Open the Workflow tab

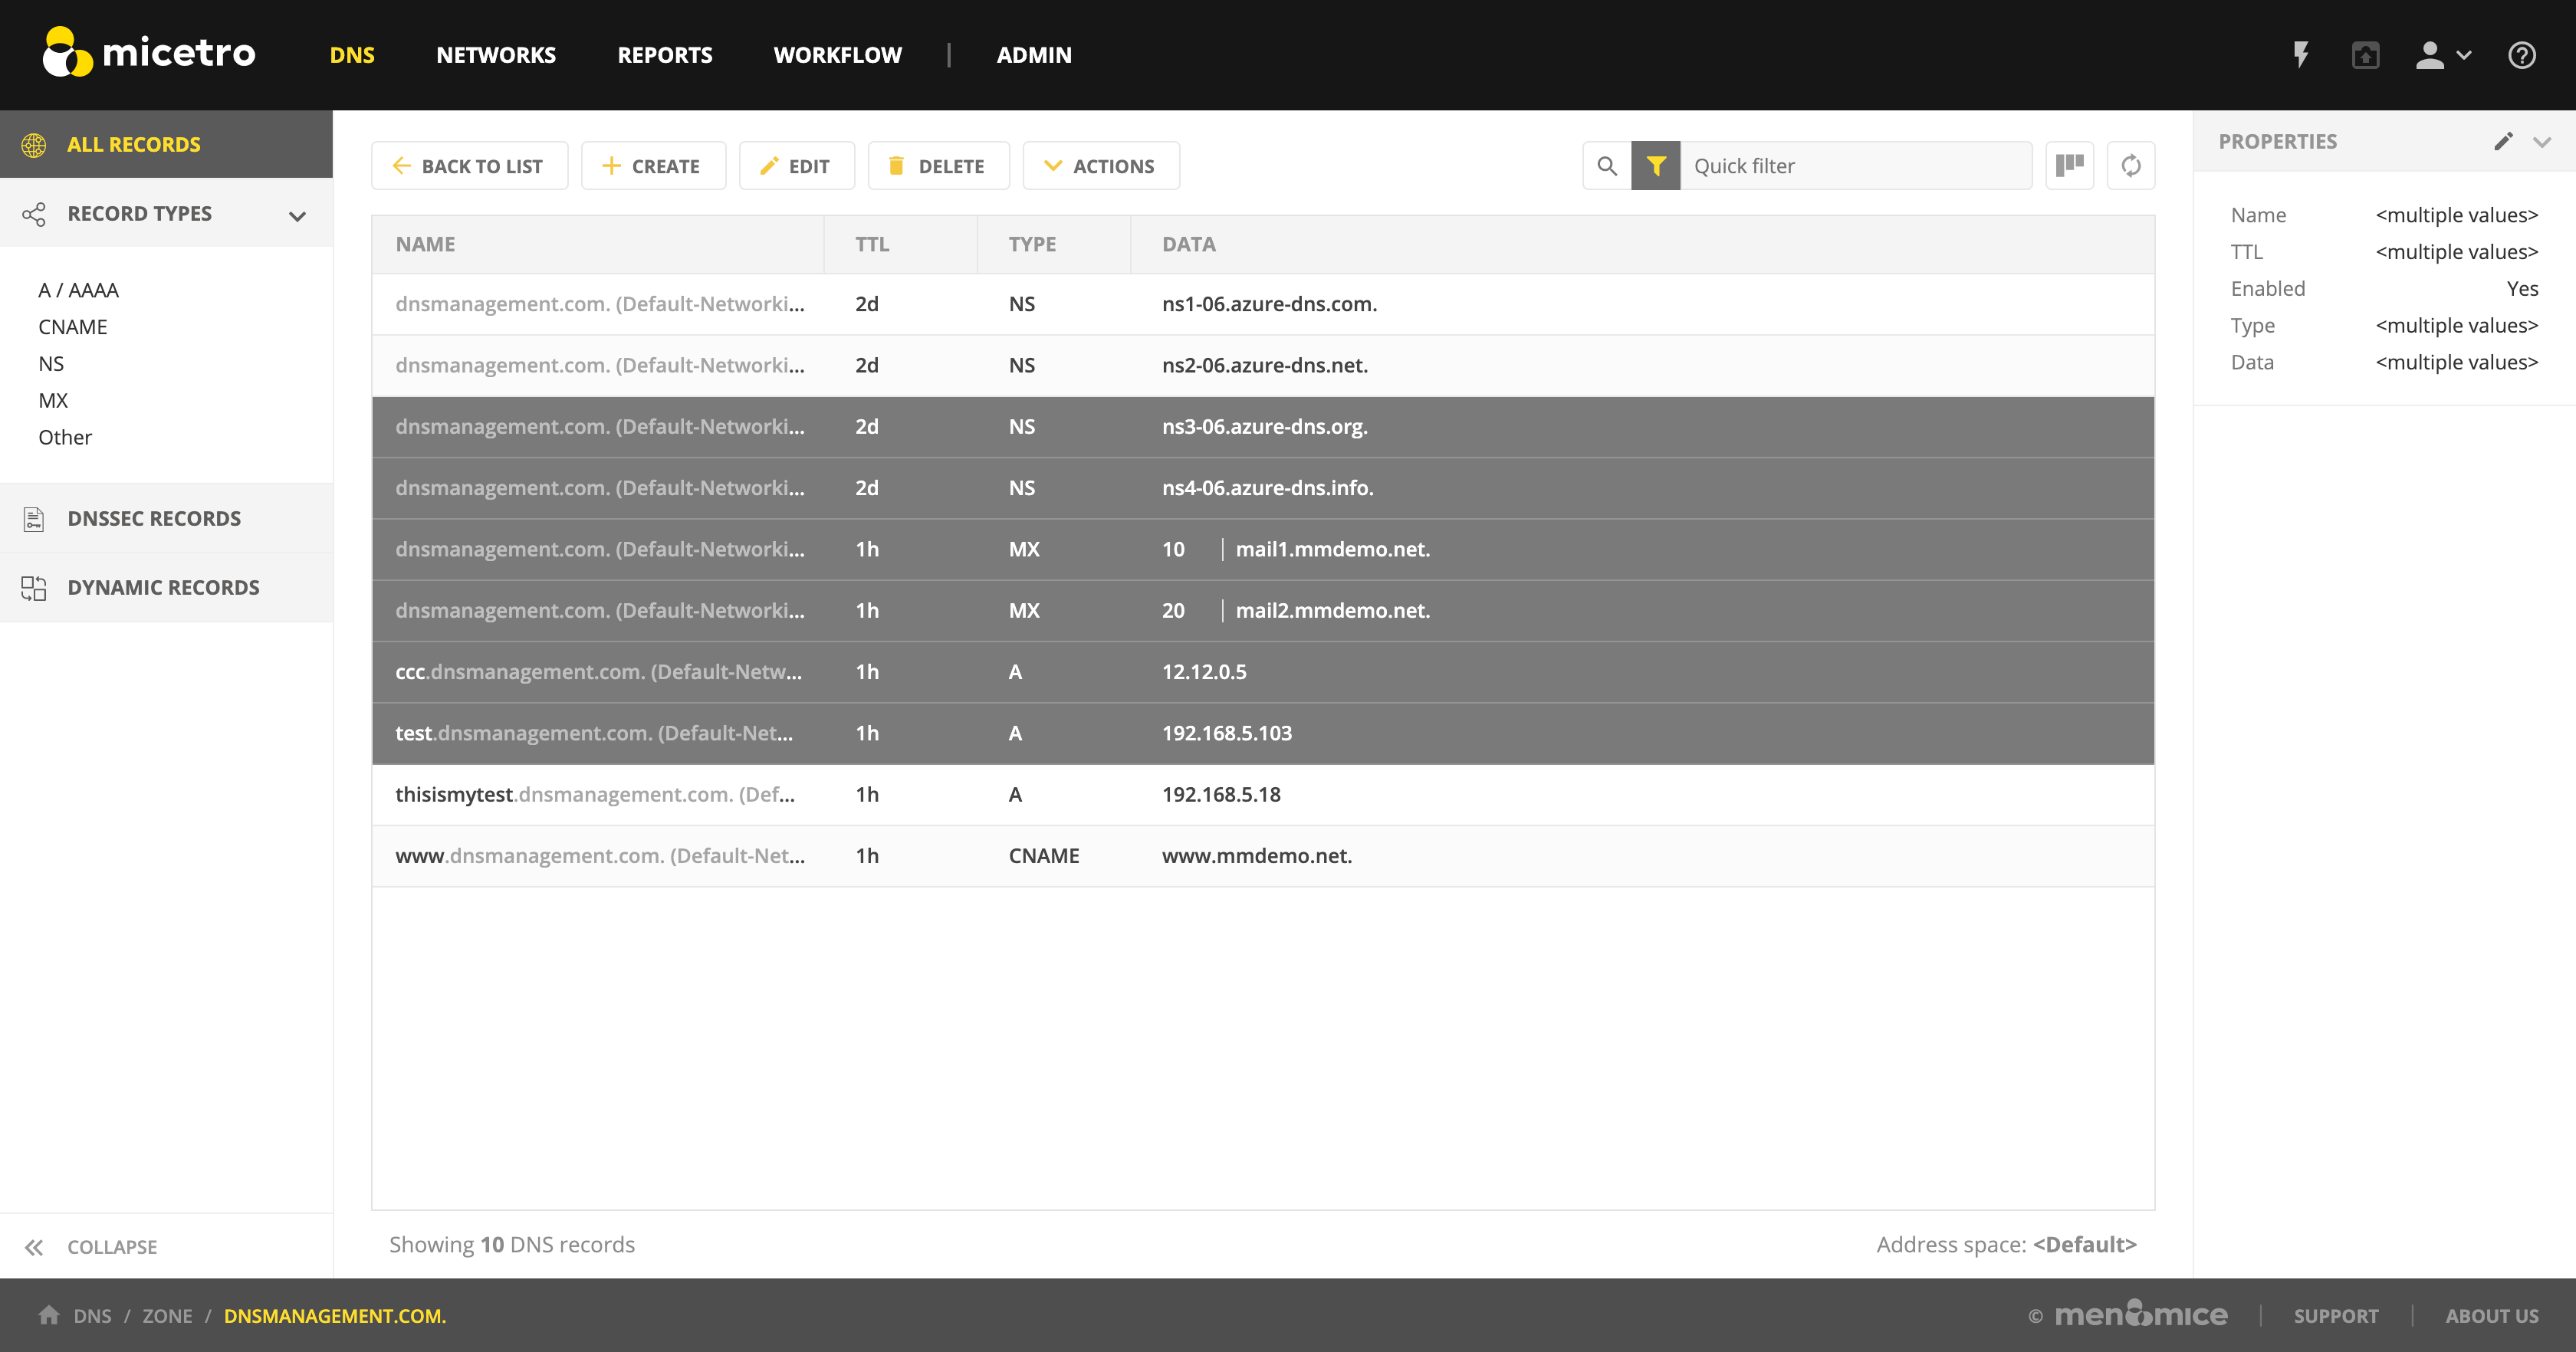[x=838, y=55]
